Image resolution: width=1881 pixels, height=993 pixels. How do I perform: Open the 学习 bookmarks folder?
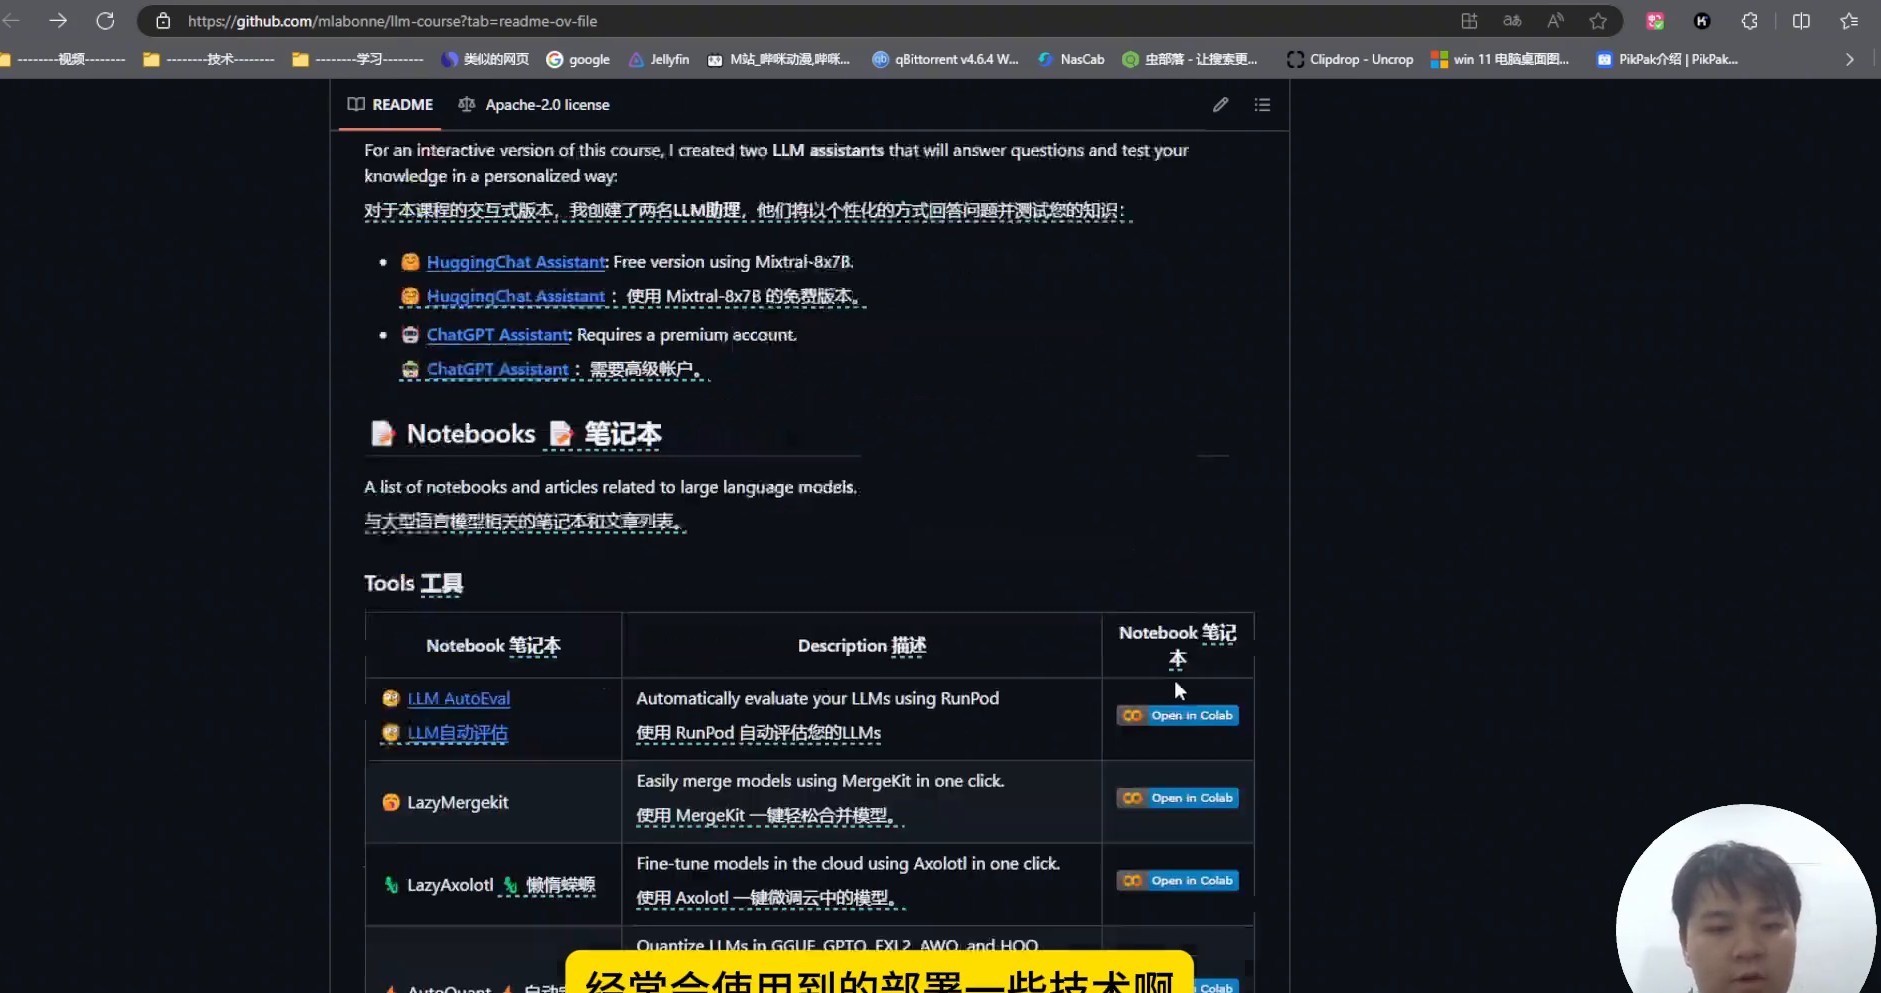pyautogui.click(x=358, y=59)
